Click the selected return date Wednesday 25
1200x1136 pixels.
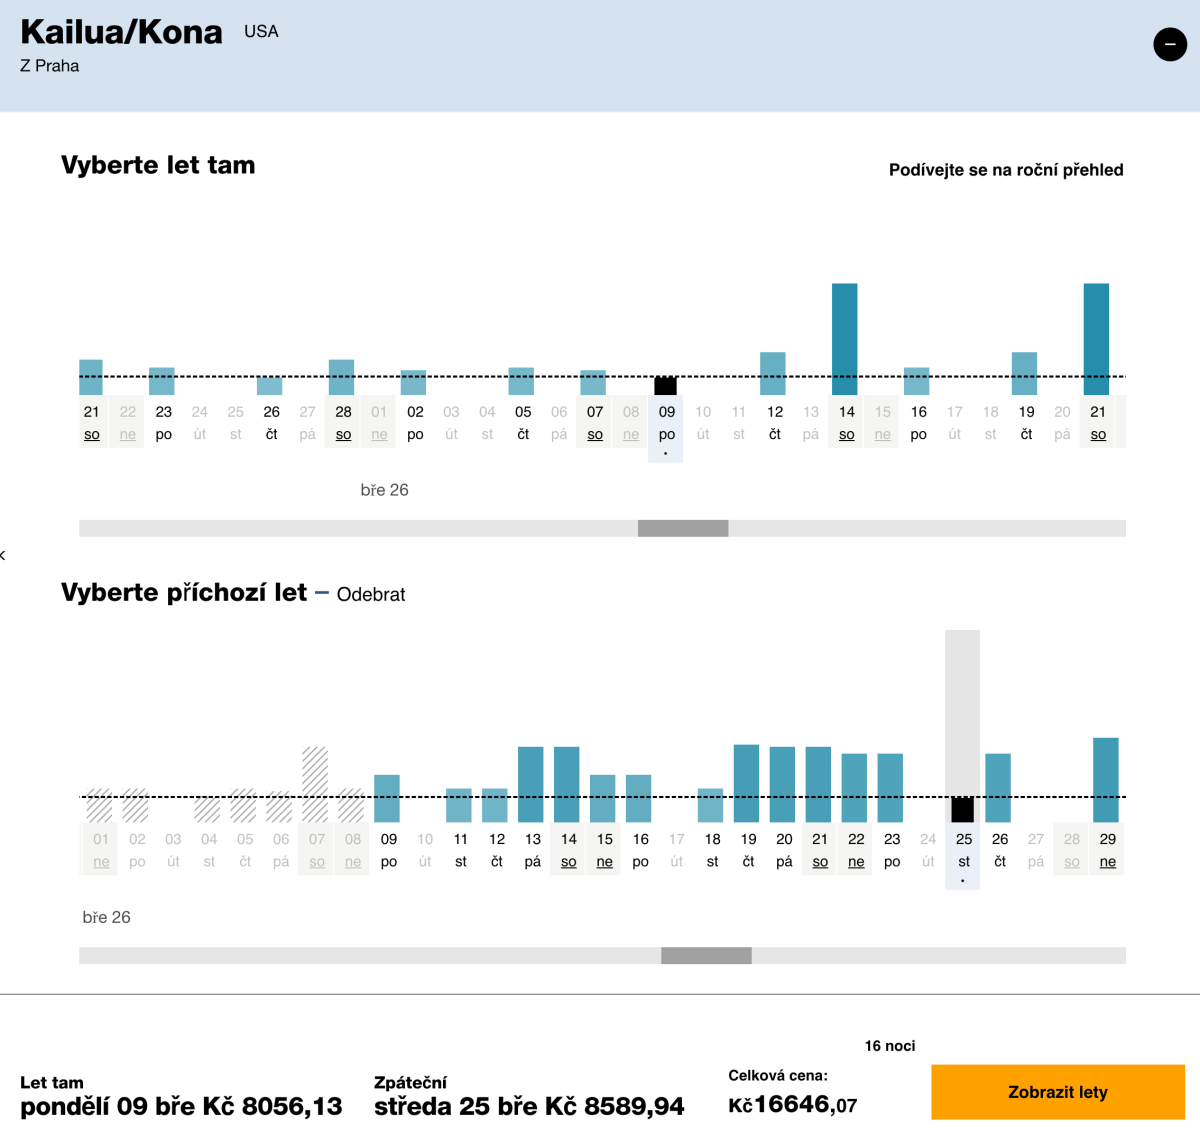pyautogui.click(x=963, y=849)
